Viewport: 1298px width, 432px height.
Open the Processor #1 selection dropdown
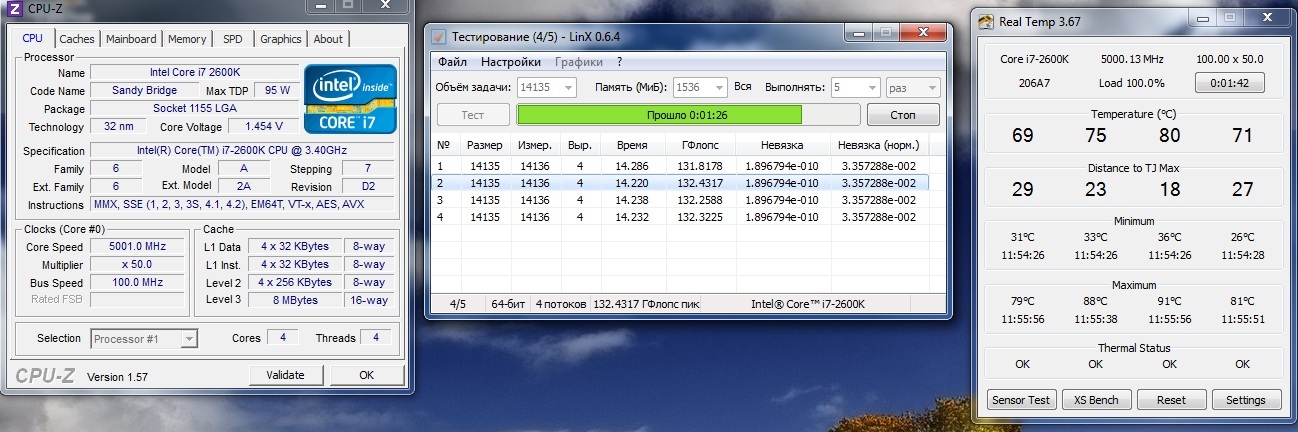click(188, 339)
